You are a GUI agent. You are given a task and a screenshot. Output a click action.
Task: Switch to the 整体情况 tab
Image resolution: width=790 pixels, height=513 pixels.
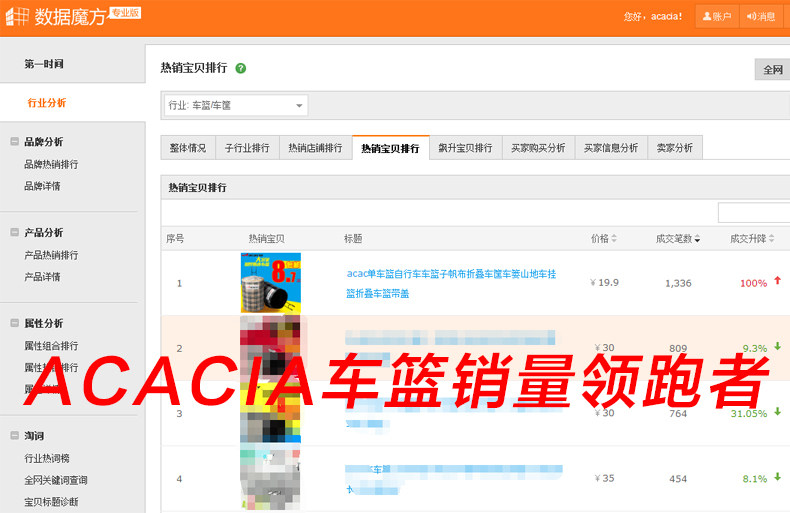[188, 148]
